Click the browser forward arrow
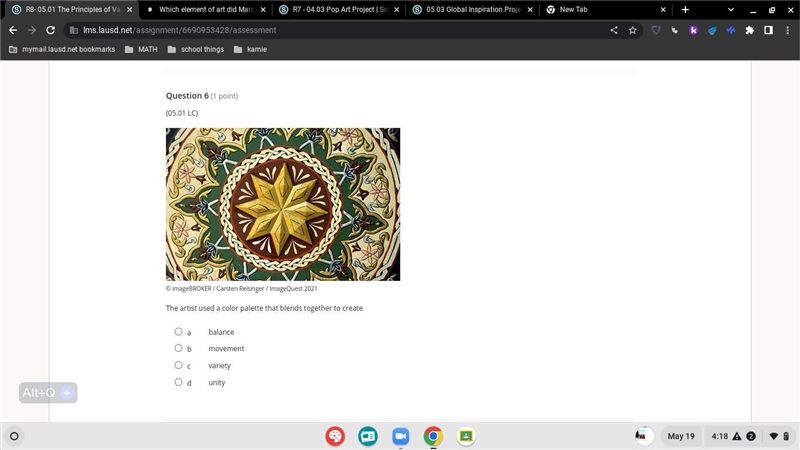Image resolution: width=800 pixels, height=450 pixels. (x=32, y=30)
